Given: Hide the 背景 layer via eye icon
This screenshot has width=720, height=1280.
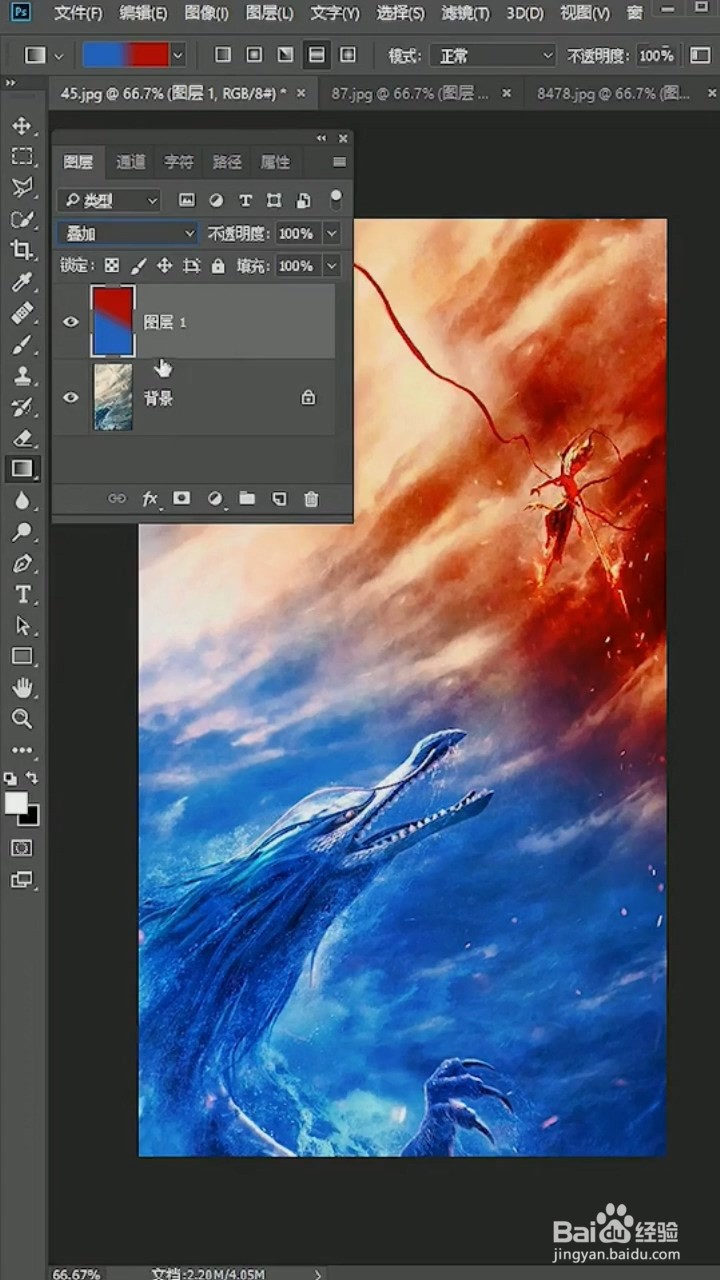Looking at the screenshot, I should (71, 397).
